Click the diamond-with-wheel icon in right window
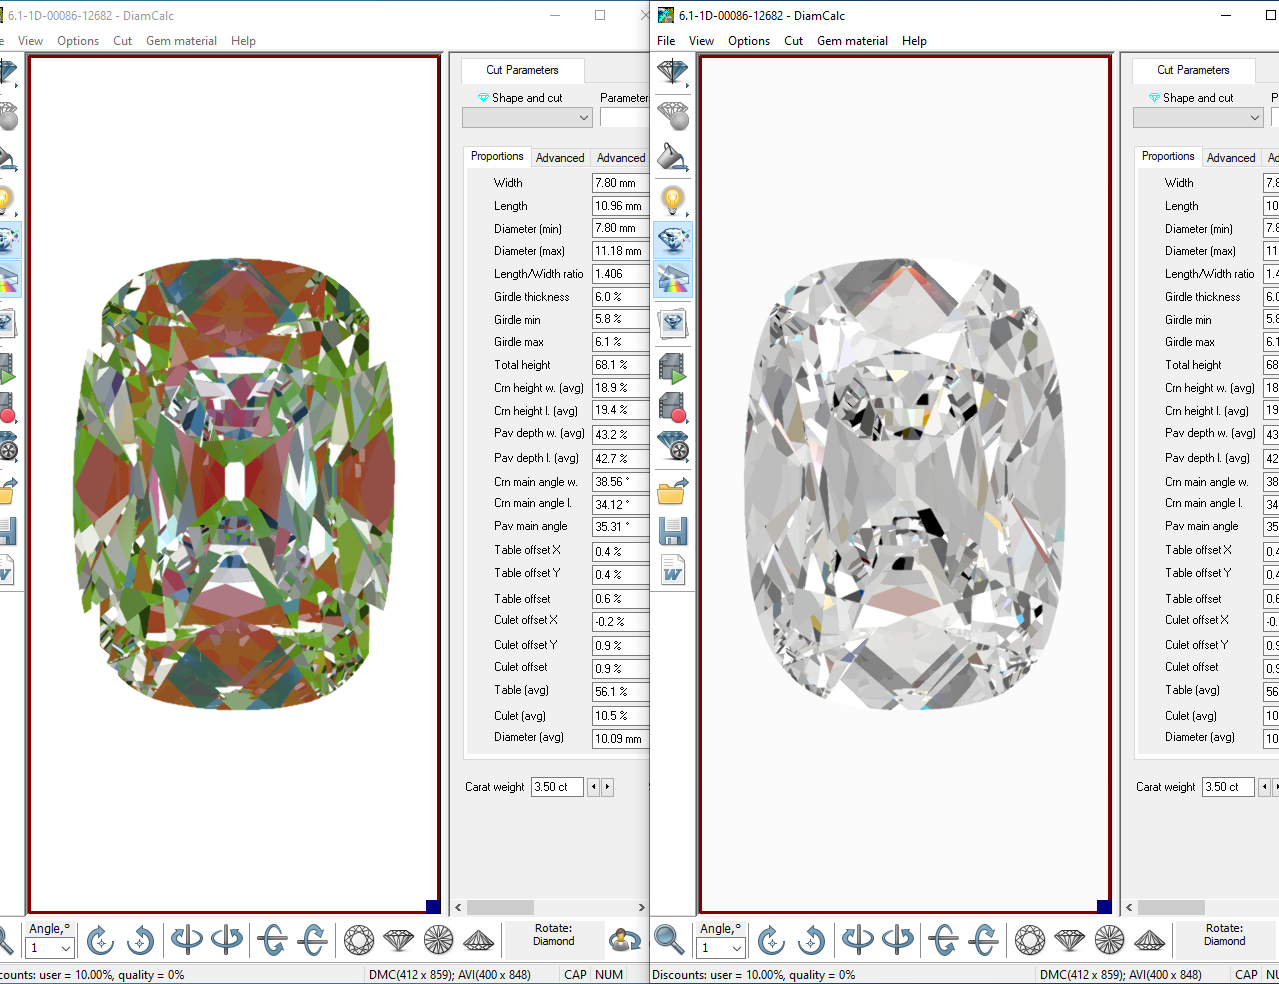The height and width of the screenshot is (984, 1279). [672, 446]
